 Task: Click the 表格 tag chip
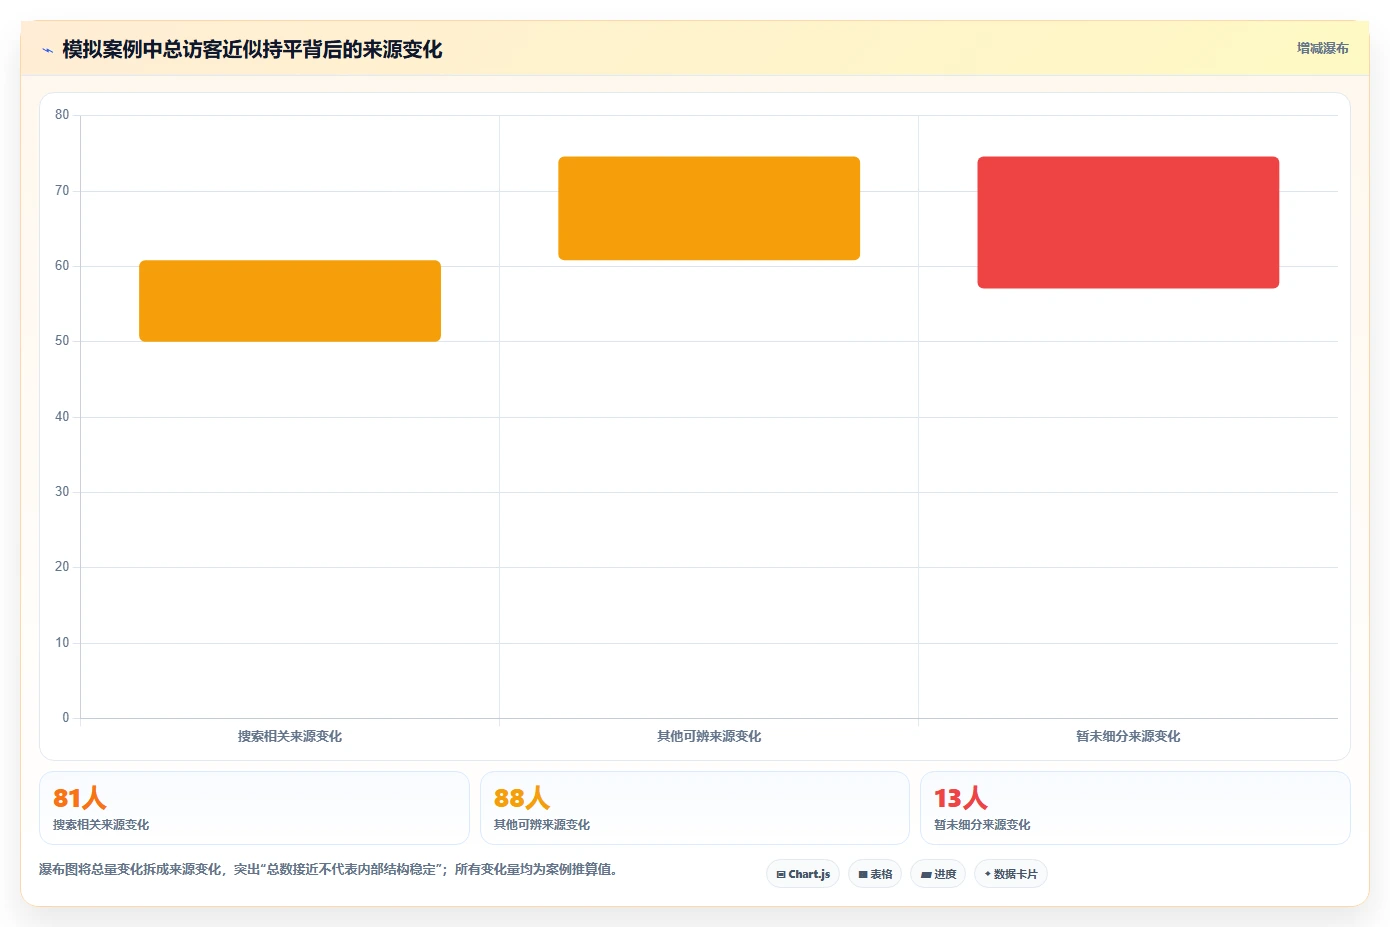click(x=875, y=874)
